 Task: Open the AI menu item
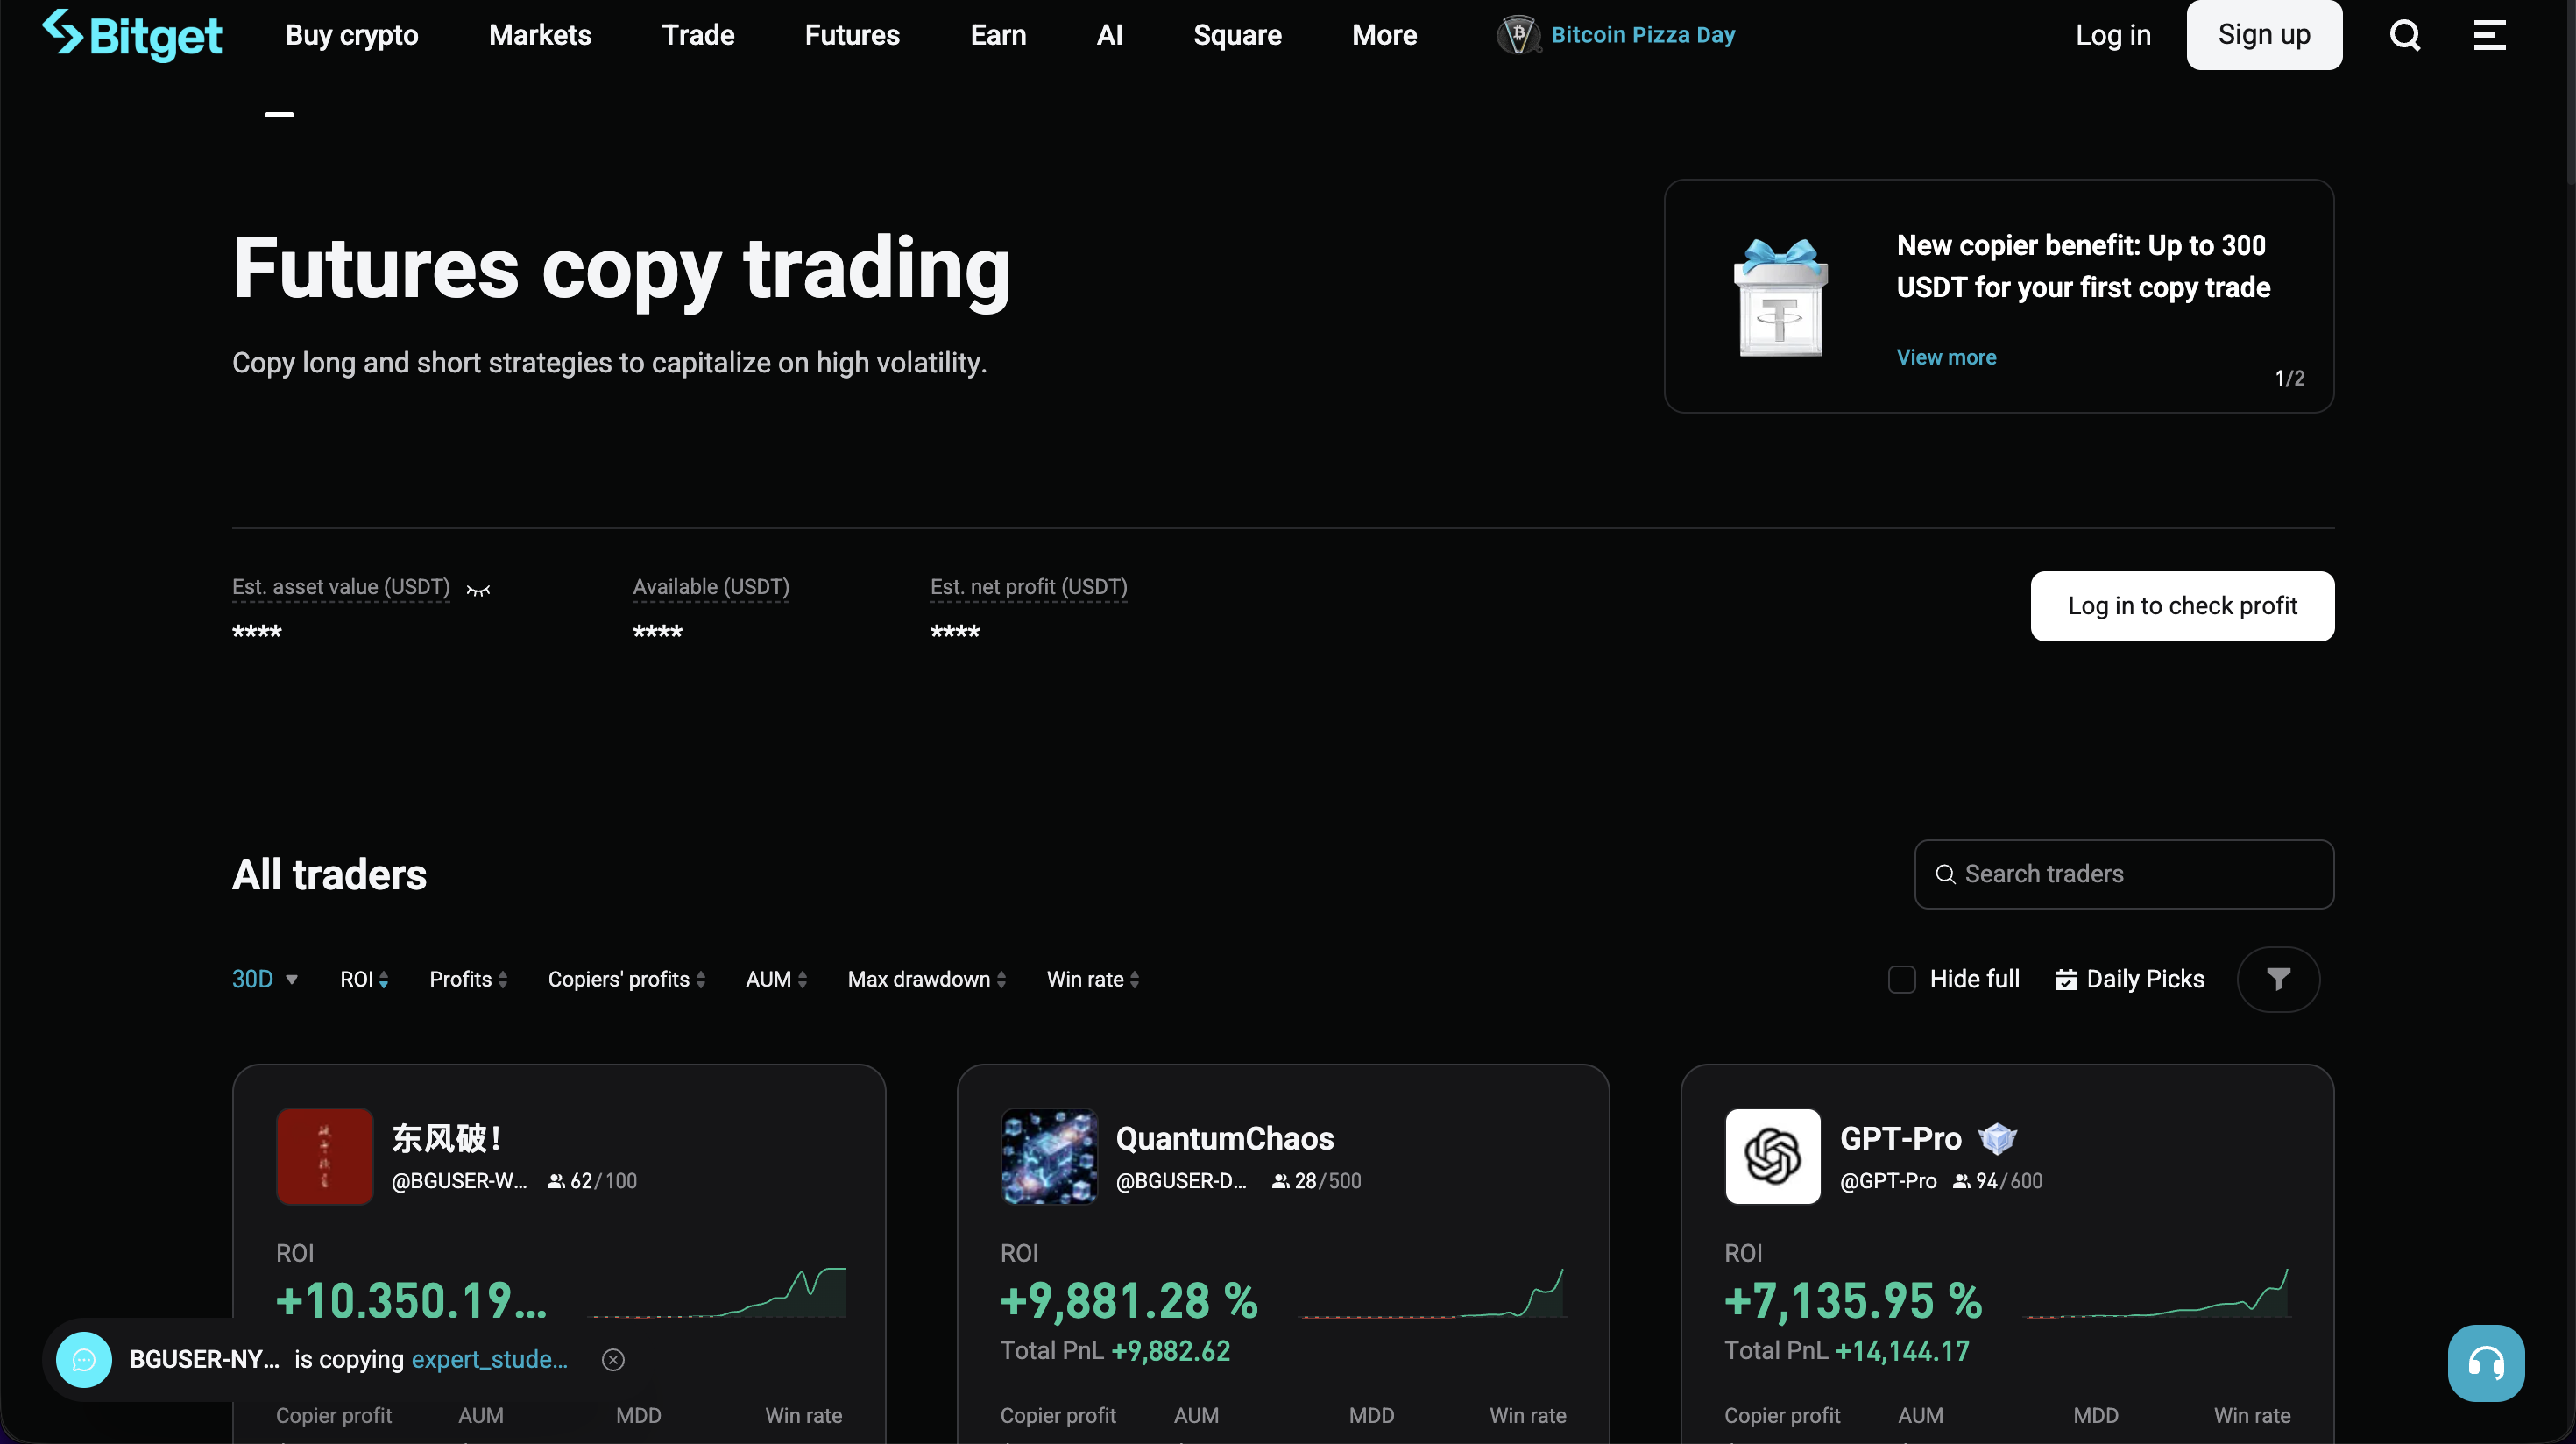pyautogui.click(x=1109, y=35)
